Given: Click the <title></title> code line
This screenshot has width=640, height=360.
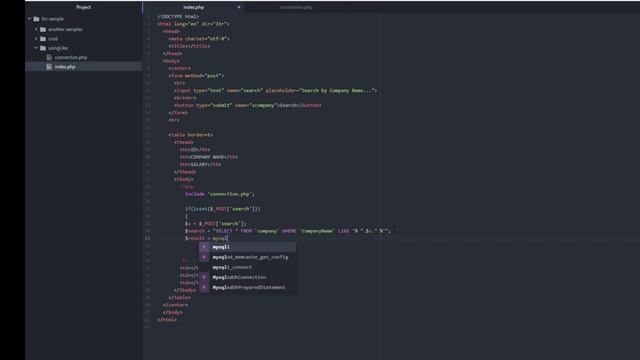Looking at the screenshot, I should click(x=189, y=46).
